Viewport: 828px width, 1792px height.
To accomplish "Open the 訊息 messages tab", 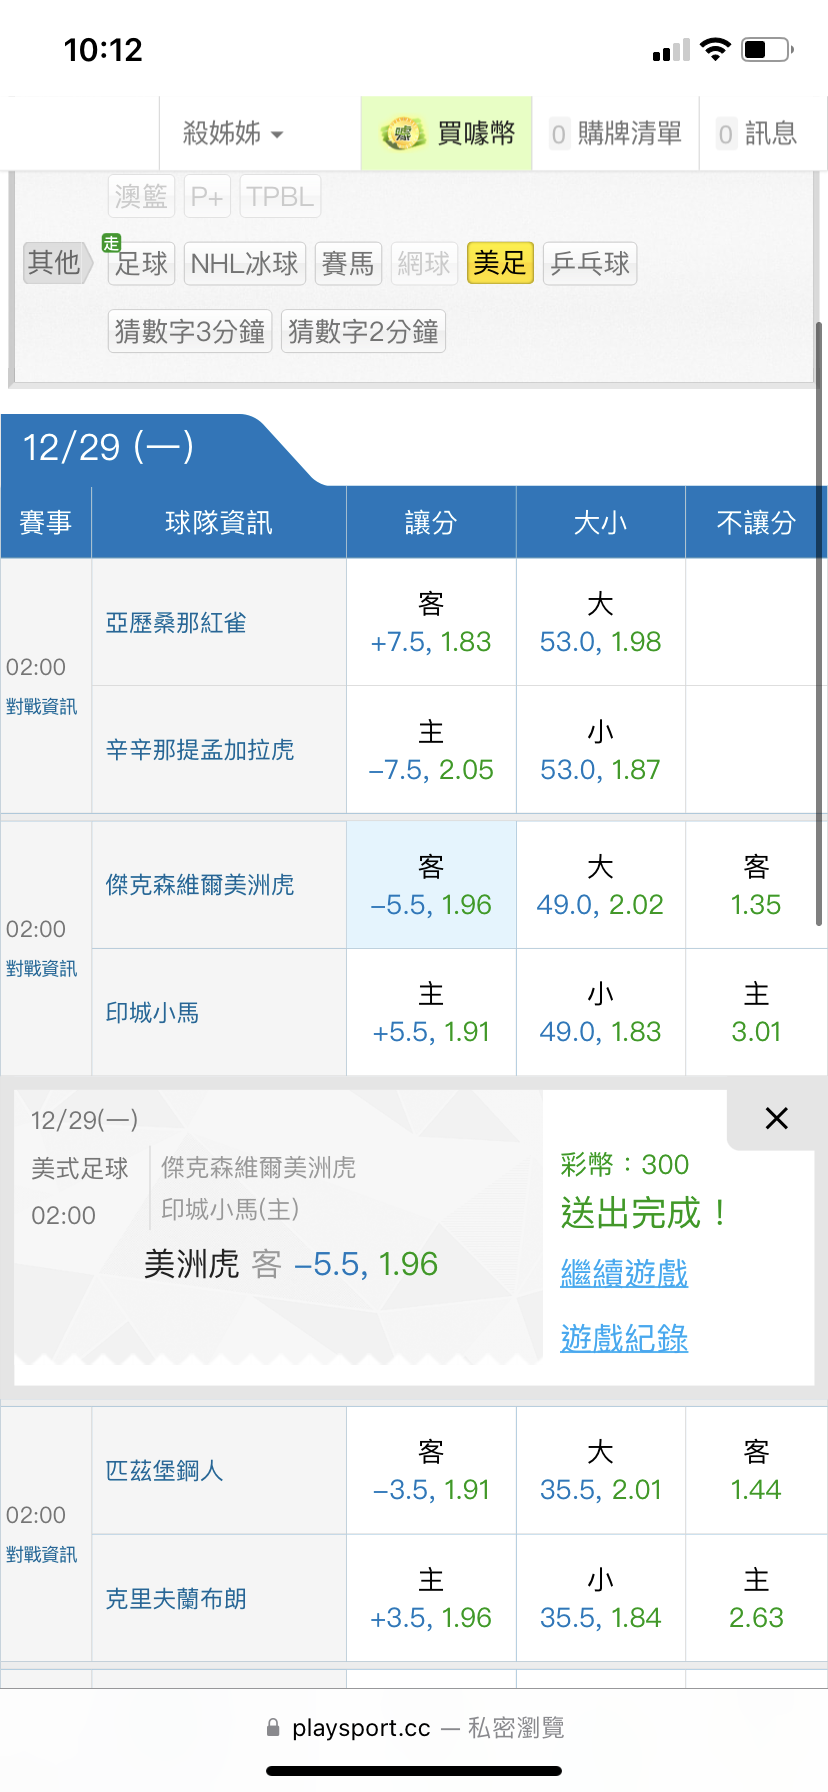I will pos(757,134).
